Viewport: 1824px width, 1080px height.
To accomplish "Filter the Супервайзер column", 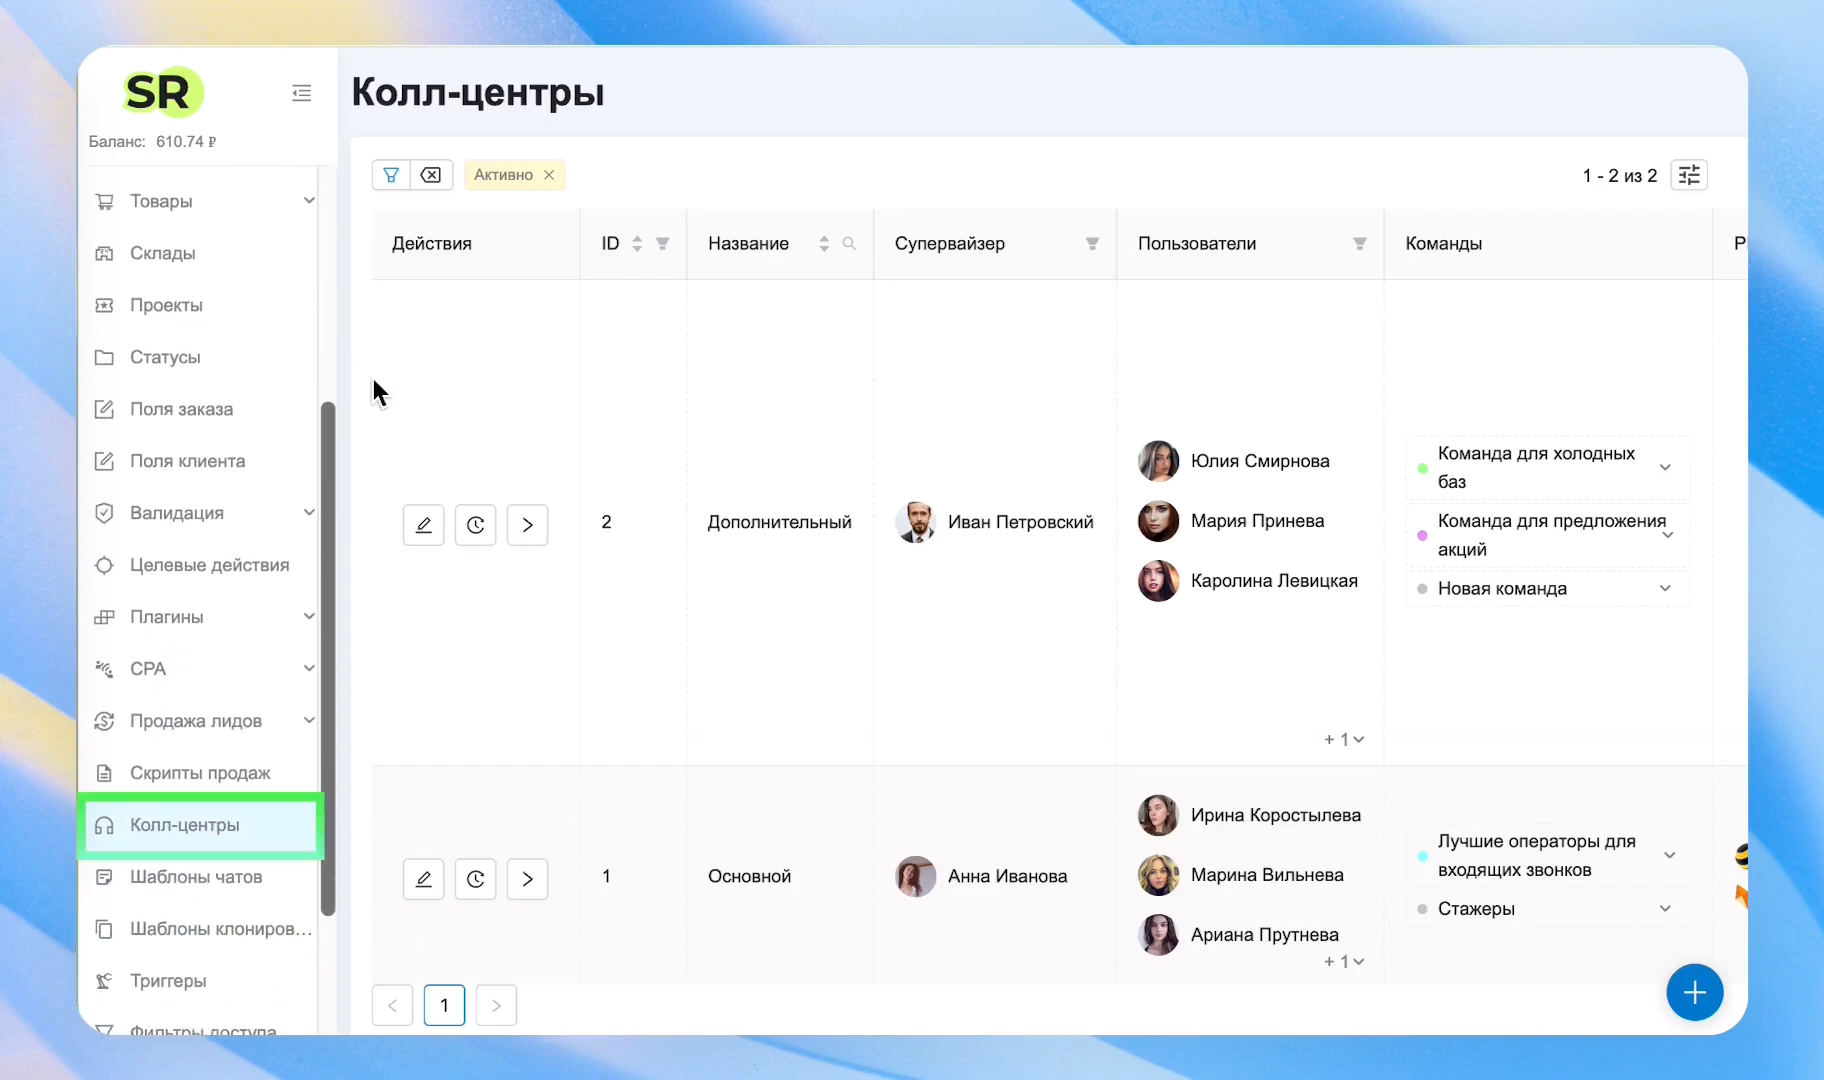I will [x=1092, y=244].
